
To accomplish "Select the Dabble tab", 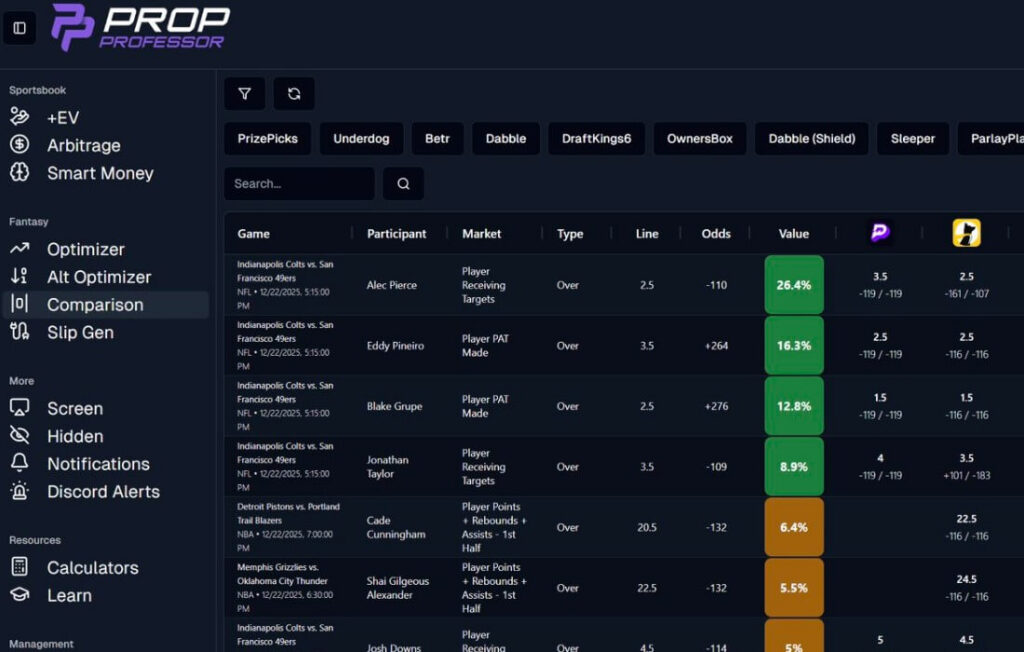I will pyautogui.click(x=506, y=139).
